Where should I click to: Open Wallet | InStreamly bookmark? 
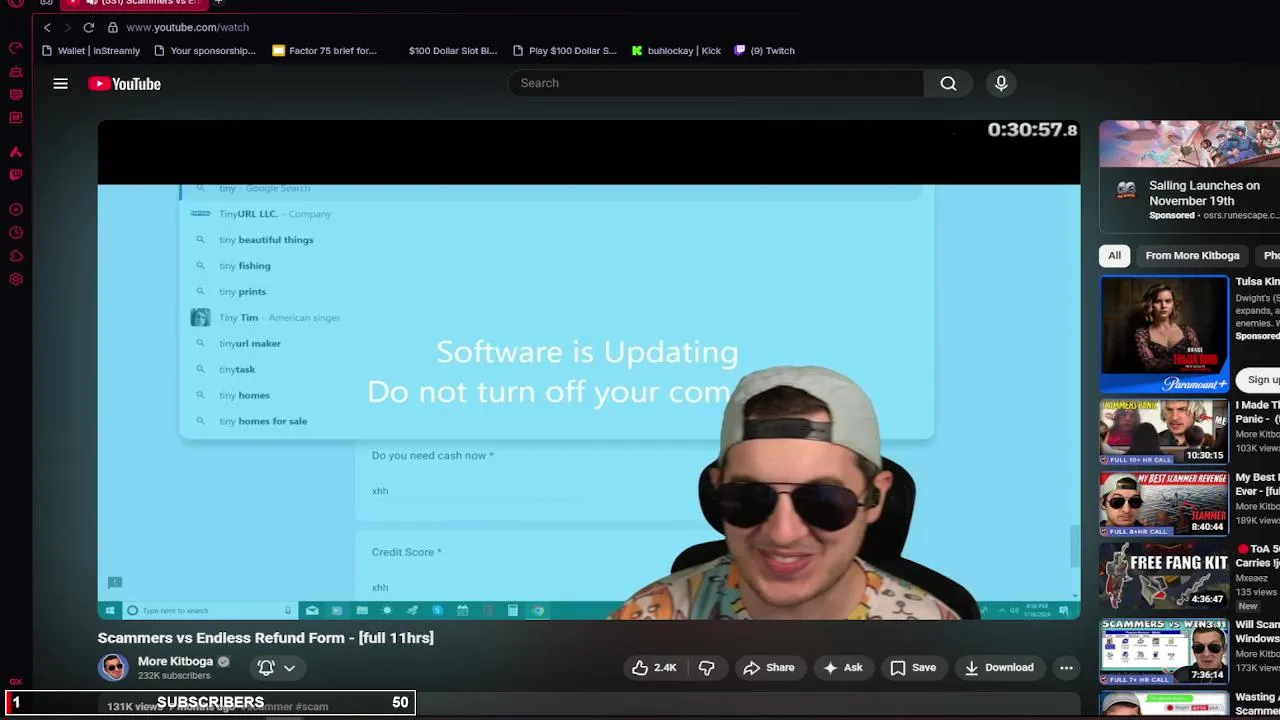coord(90,50)
